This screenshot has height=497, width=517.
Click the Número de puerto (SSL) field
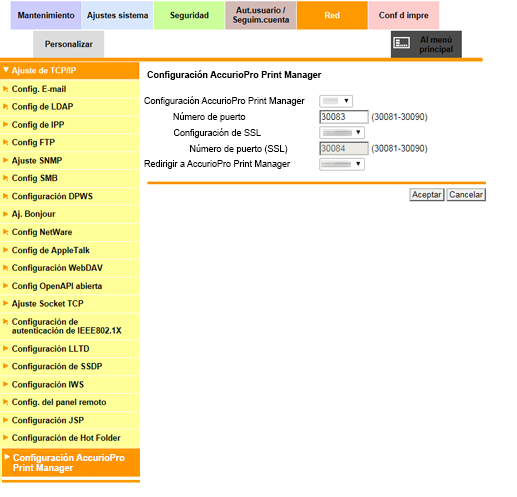click(x=344, y=149)
